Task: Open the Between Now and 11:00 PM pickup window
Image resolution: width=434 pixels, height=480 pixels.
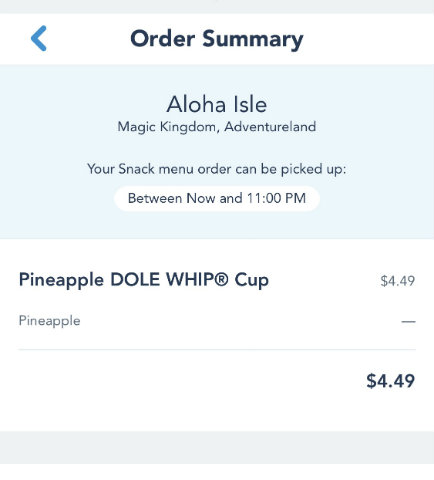Action: (217, 198)
